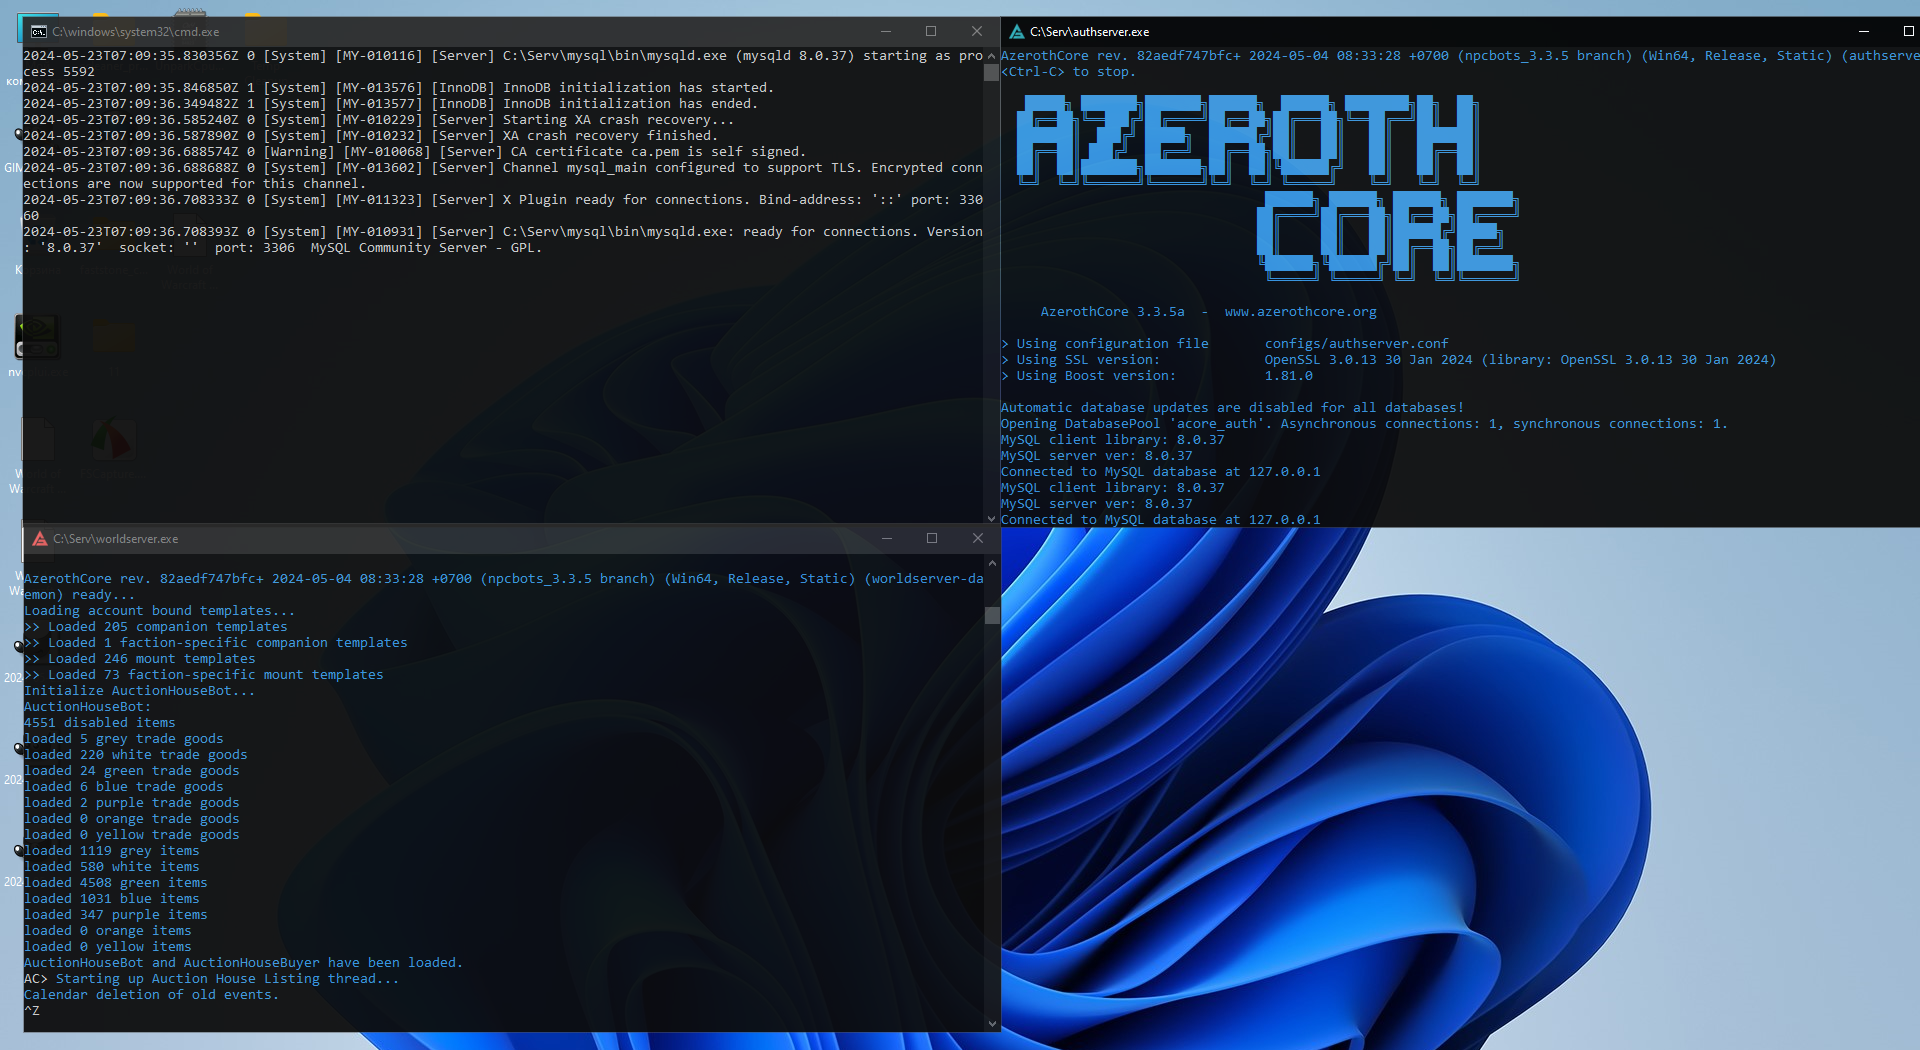Click the red worldserver.exe title bar icon
Image resolution: width=1920 pixels, height=1050 pixels.
40,539
